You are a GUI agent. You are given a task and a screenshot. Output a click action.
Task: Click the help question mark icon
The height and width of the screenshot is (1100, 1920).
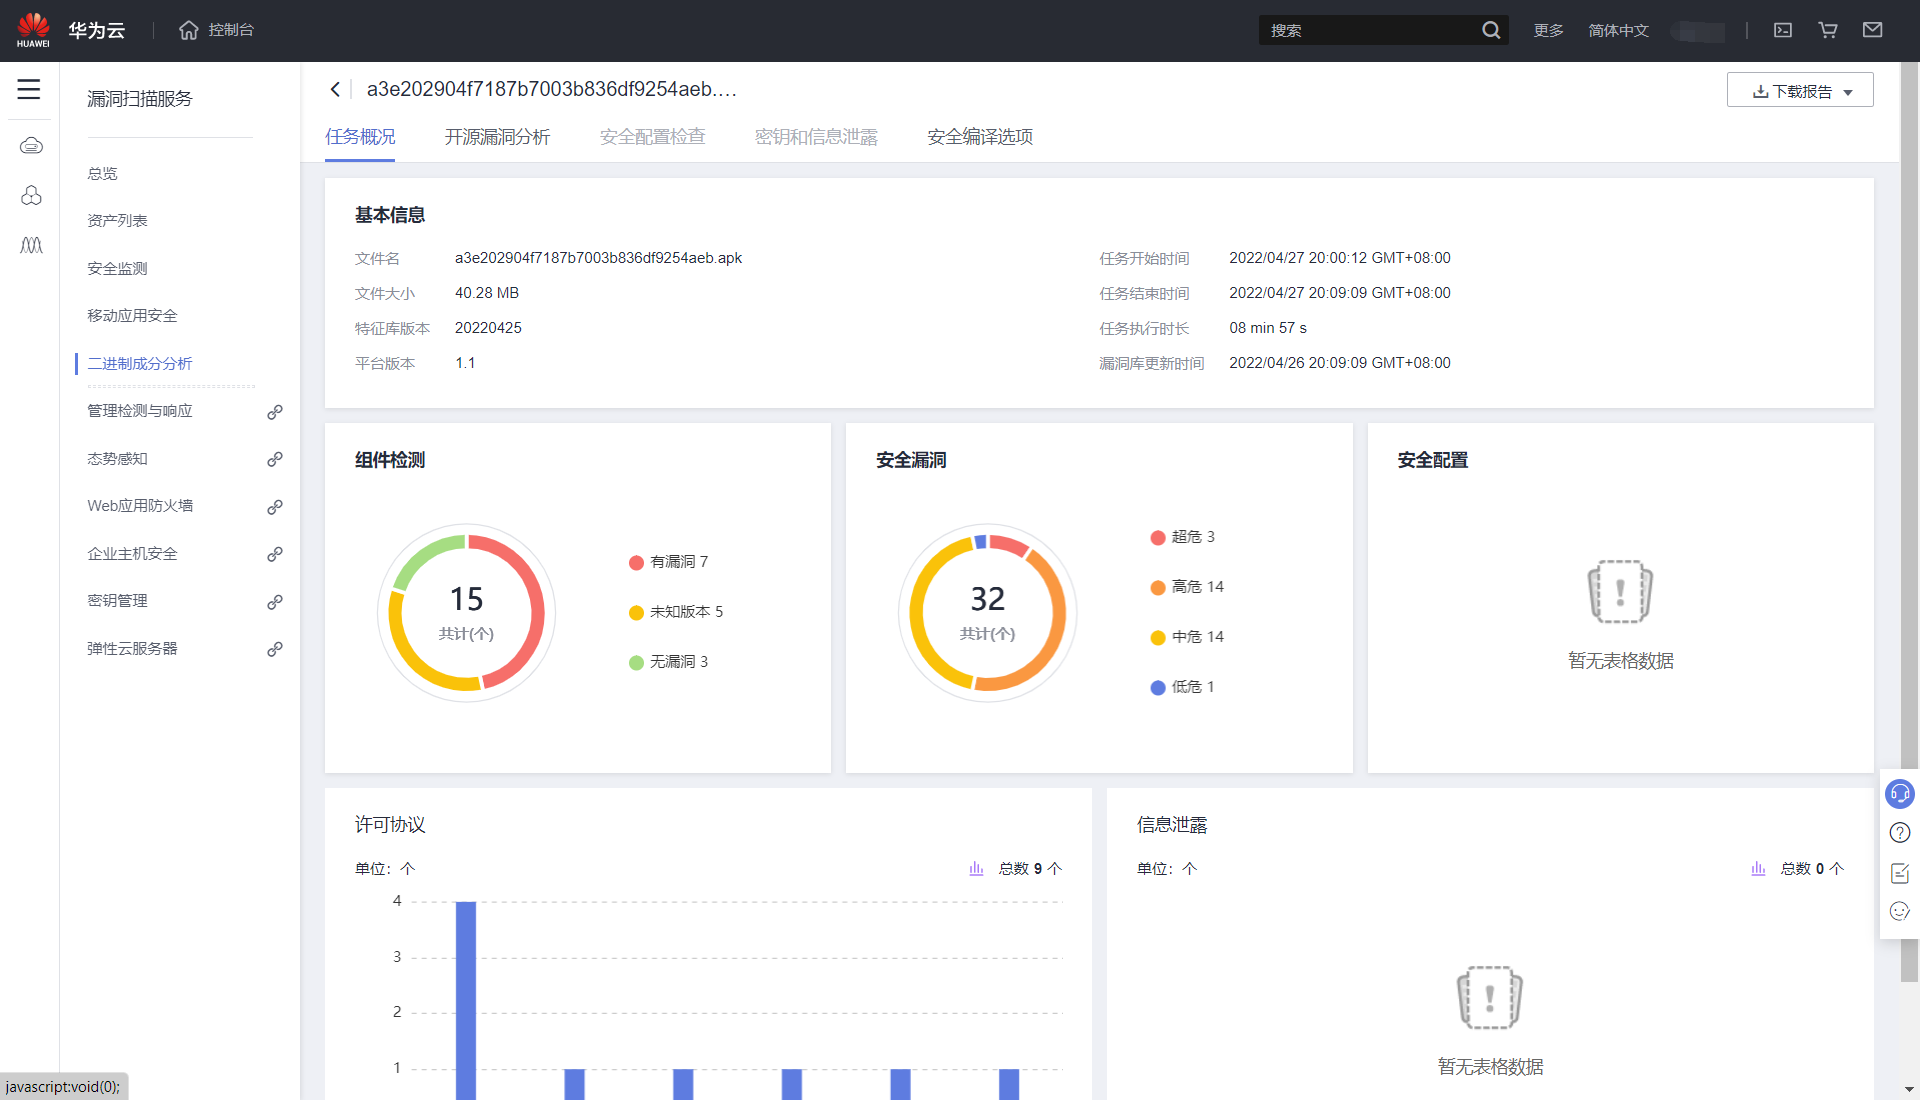coord(1899,833)
